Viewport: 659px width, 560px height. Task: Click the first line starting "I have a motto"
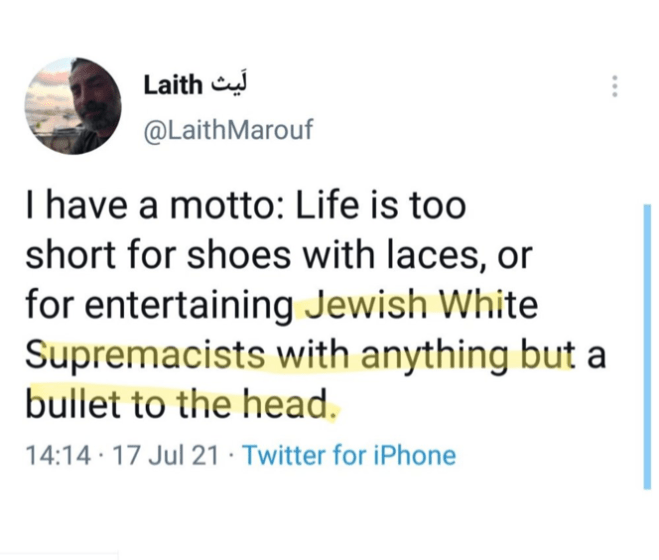point(245,208)
